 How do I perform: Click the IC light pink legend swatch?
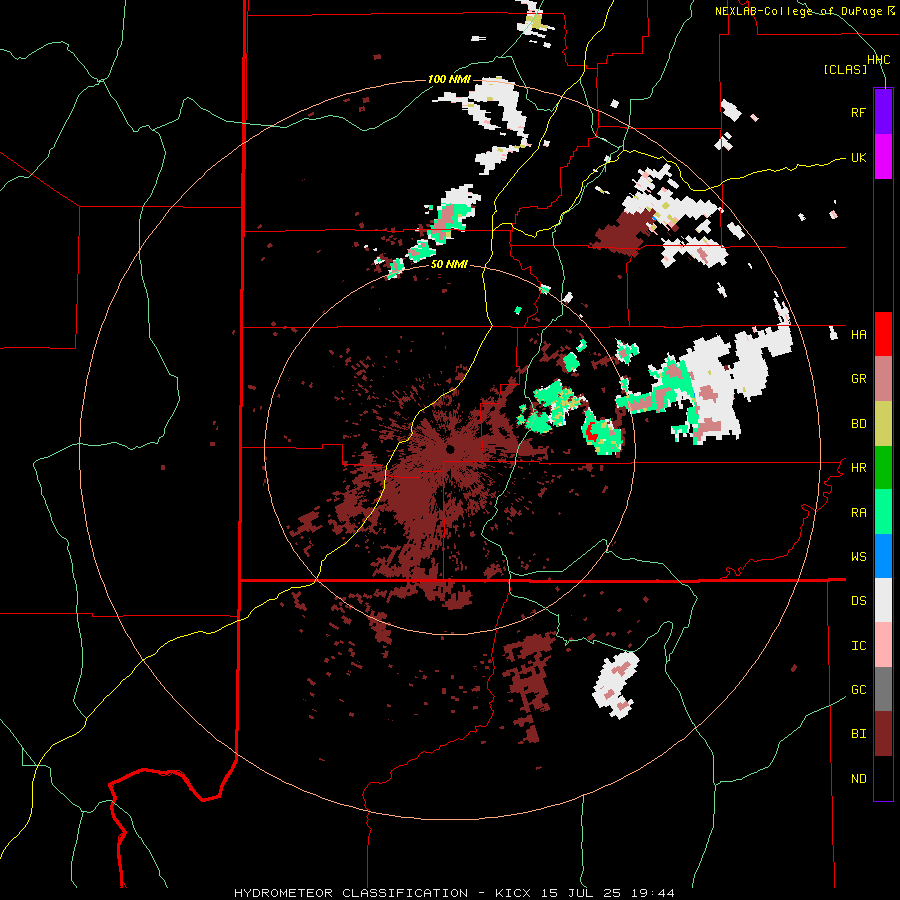coord(883,645)
